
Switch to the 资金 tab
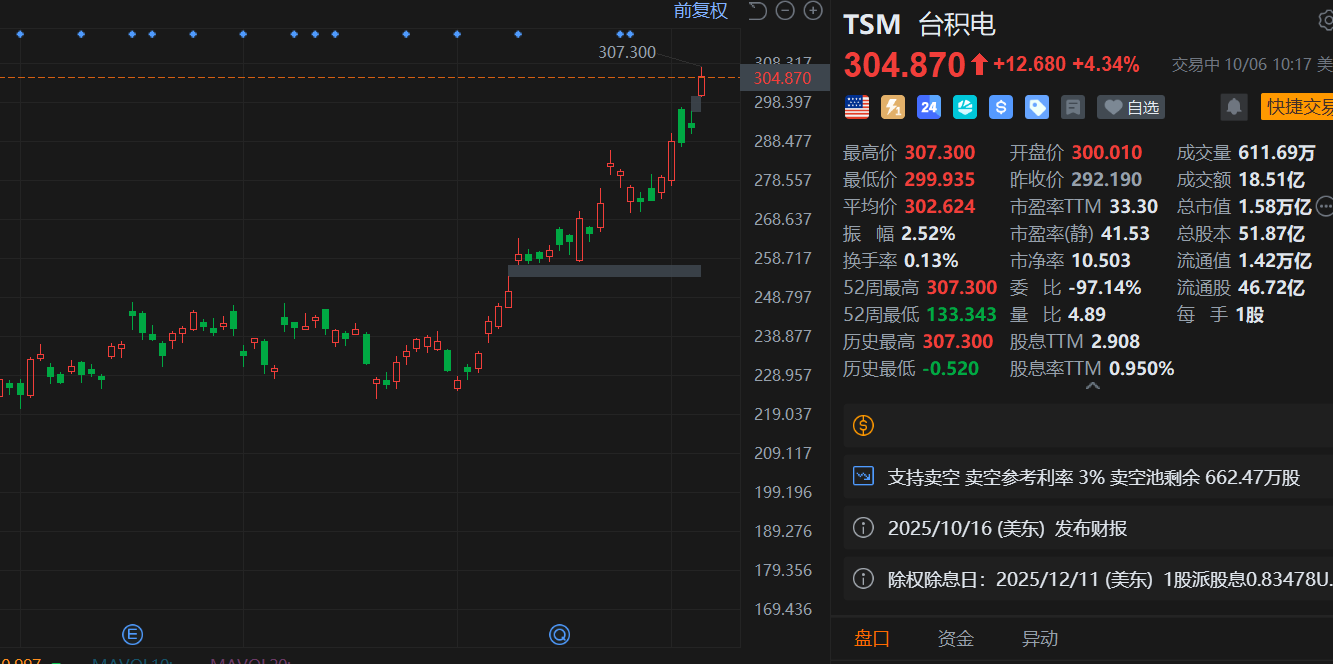click(956, 638)
